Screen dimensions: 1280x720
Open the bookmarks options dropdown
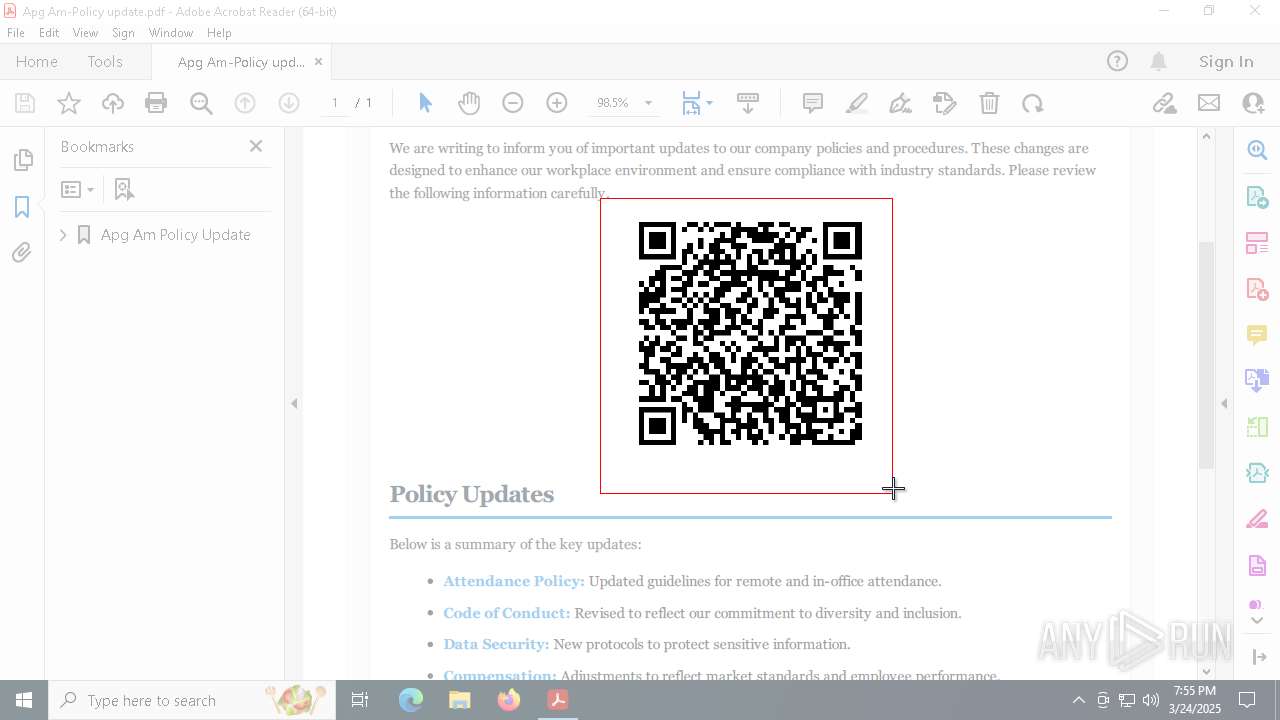click(x=78, y=189)
